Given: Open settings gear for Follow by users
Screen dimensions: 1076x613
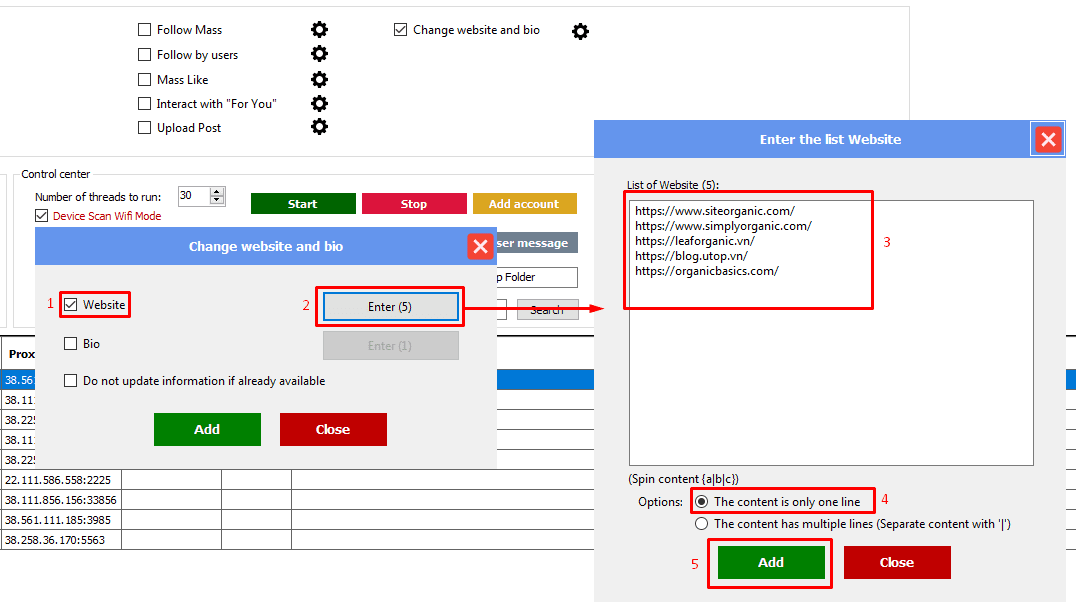Looking at the screenshot, I should [x=319, y=54].
